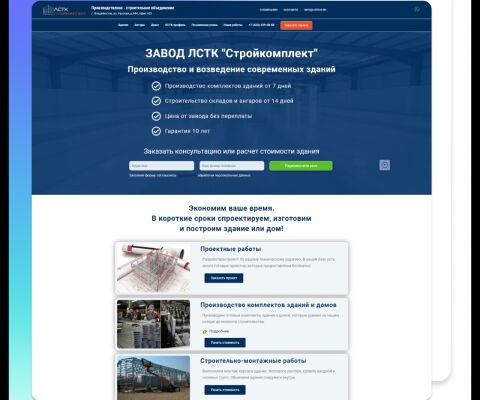Click the Строительство складов и ангаров от 14 дней line

[229, 101]
